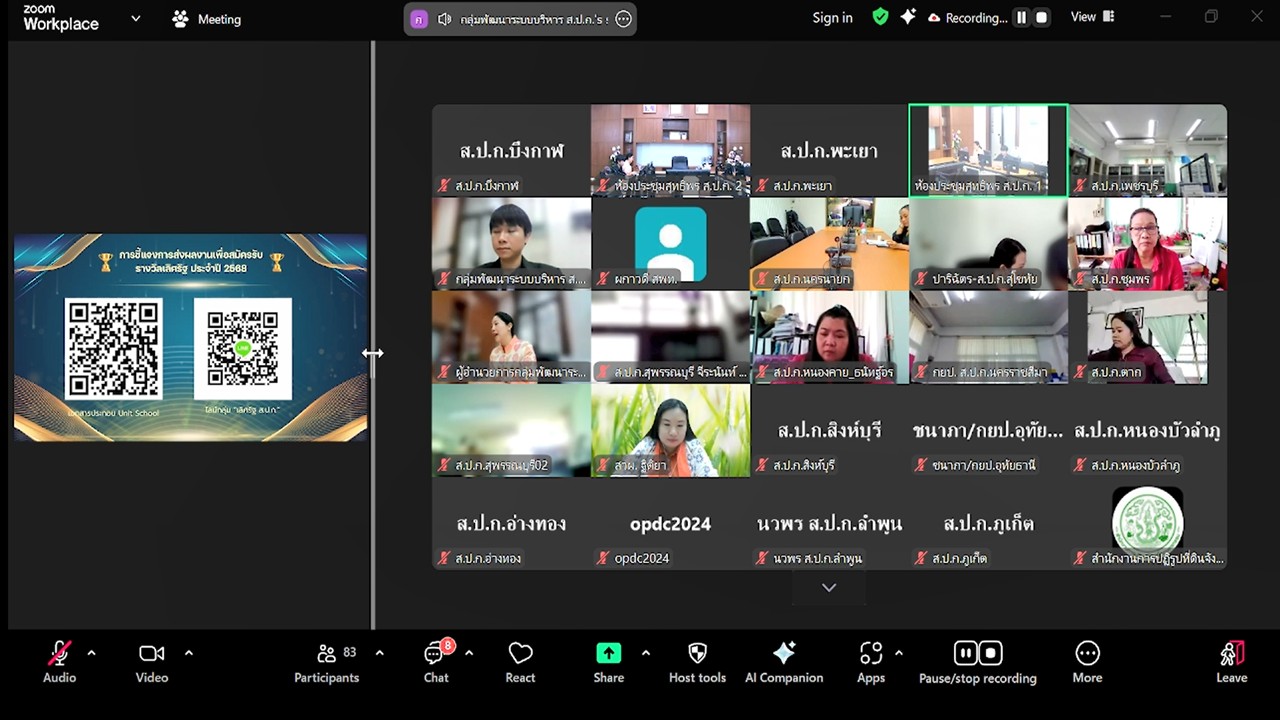Stop recording from top bar

click(x=1041, y=18)
